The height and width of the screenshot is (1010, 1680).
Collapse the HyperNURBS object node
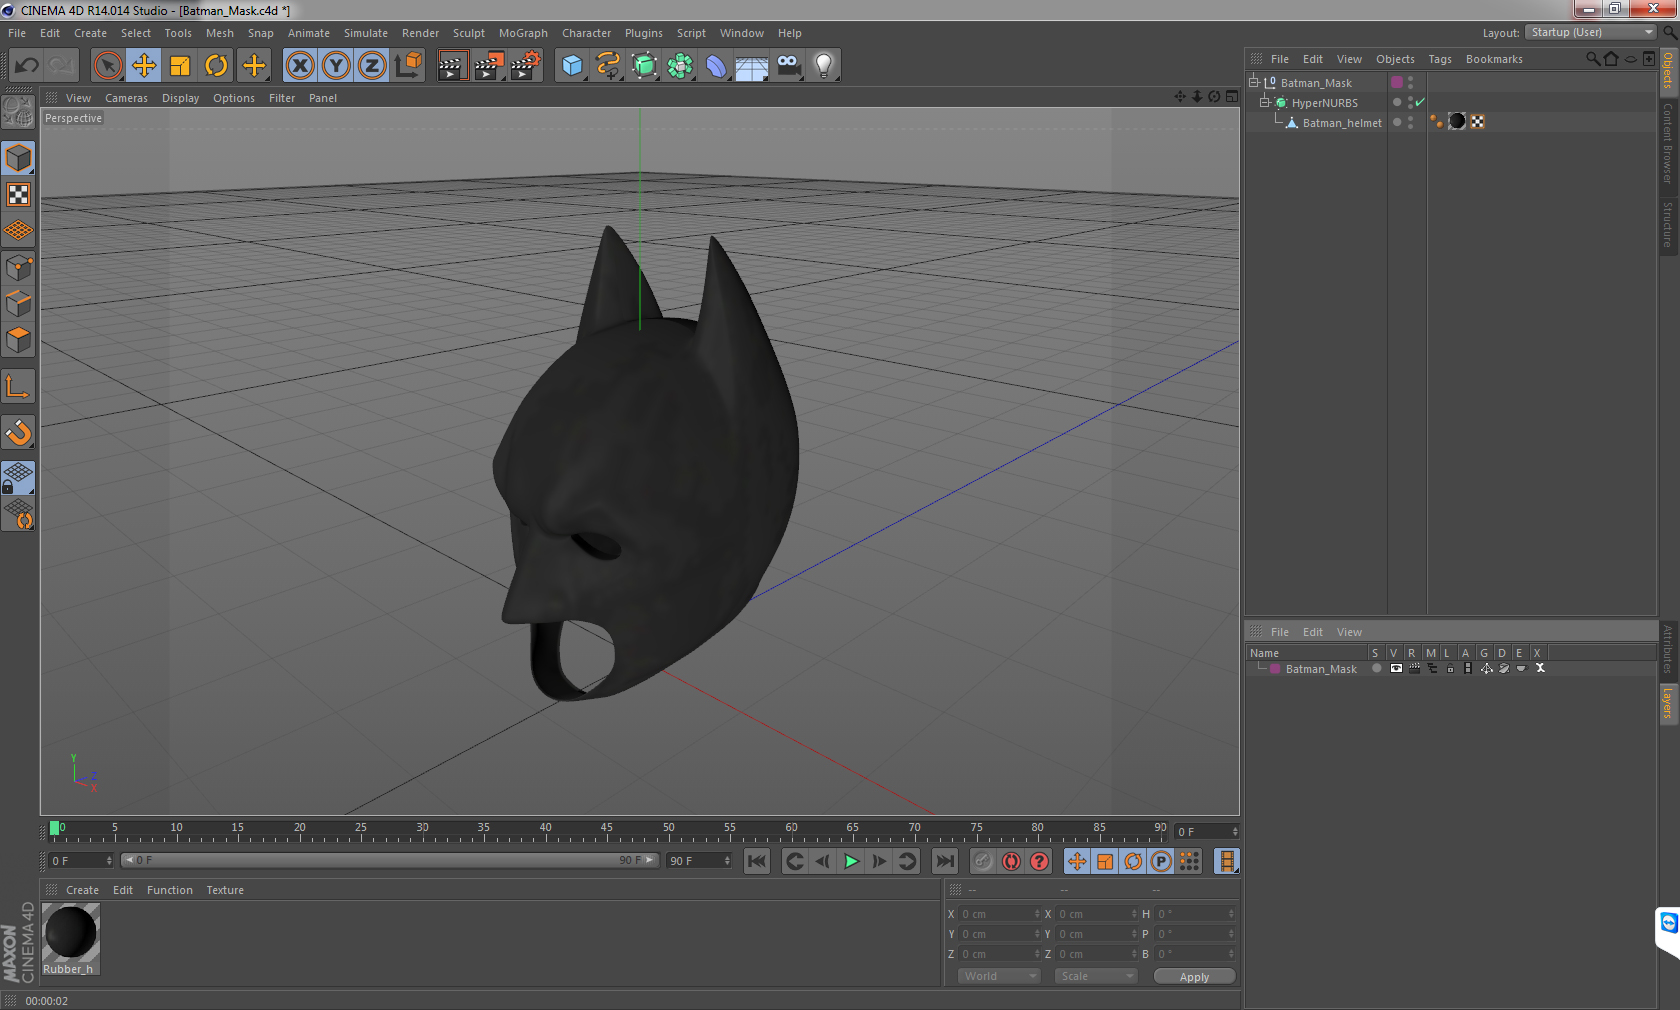point(1264,102)
